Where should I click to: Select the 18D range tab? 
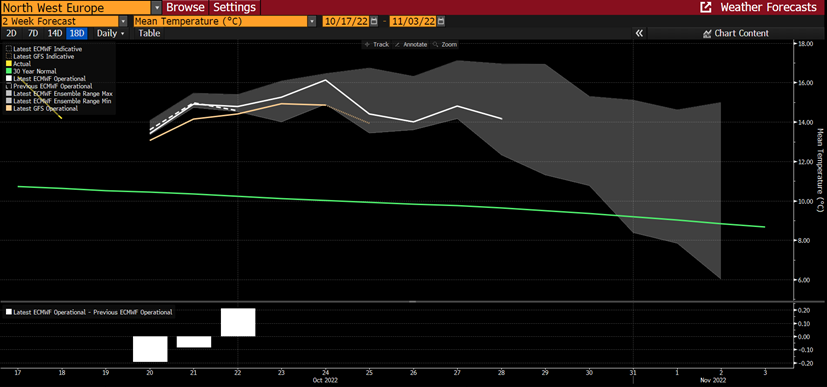tap(77, 33)
